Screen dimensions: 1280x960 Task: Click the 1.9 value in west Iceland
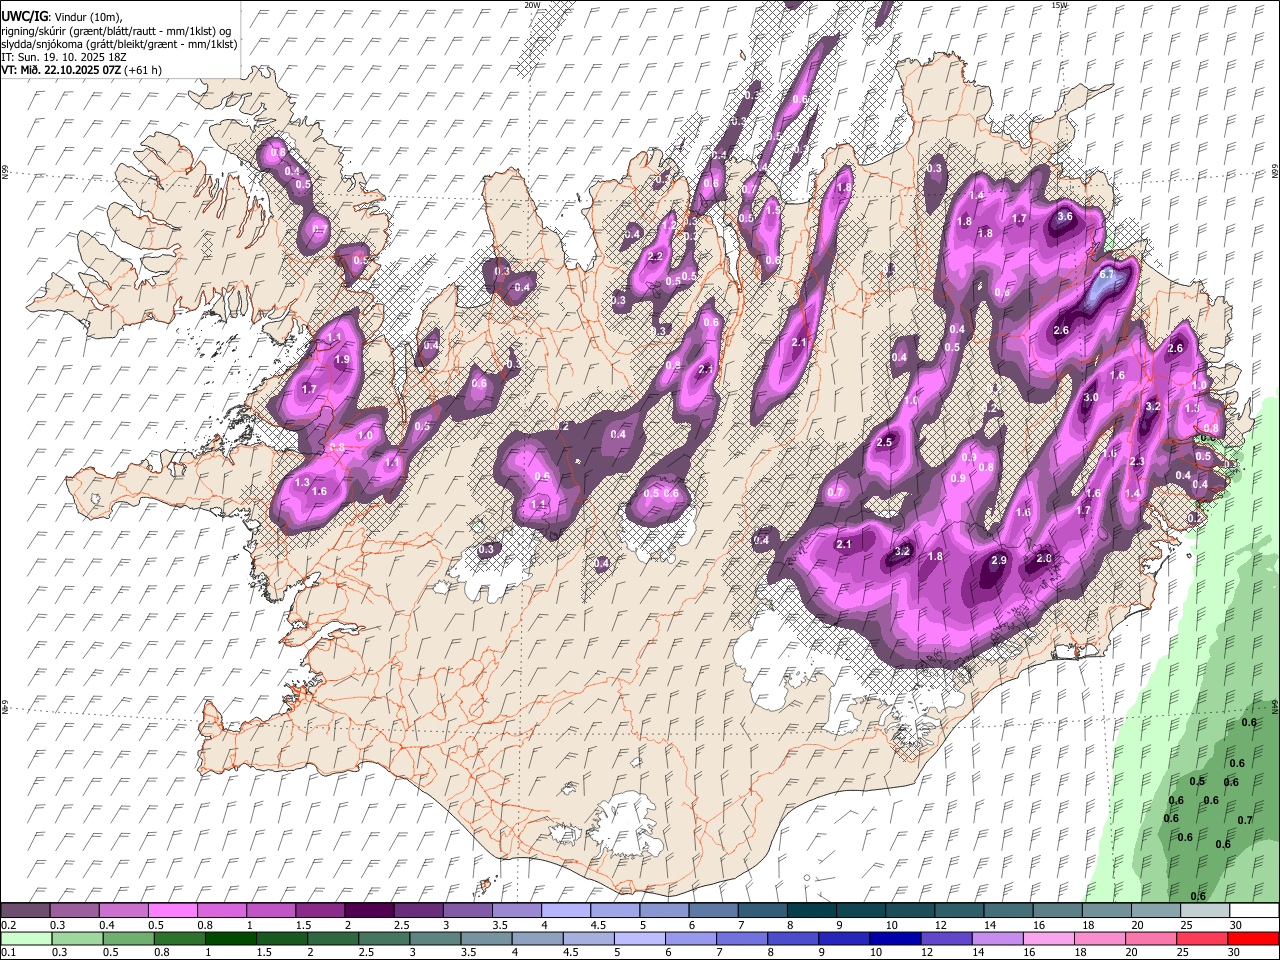tap(342, 360)
